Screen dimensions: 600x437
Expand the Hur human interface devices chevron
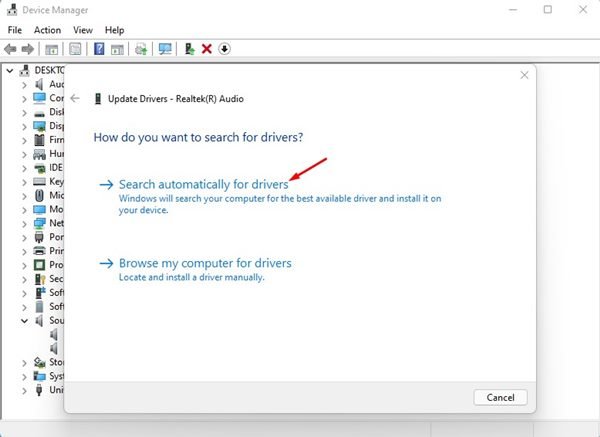click(24, 155)
